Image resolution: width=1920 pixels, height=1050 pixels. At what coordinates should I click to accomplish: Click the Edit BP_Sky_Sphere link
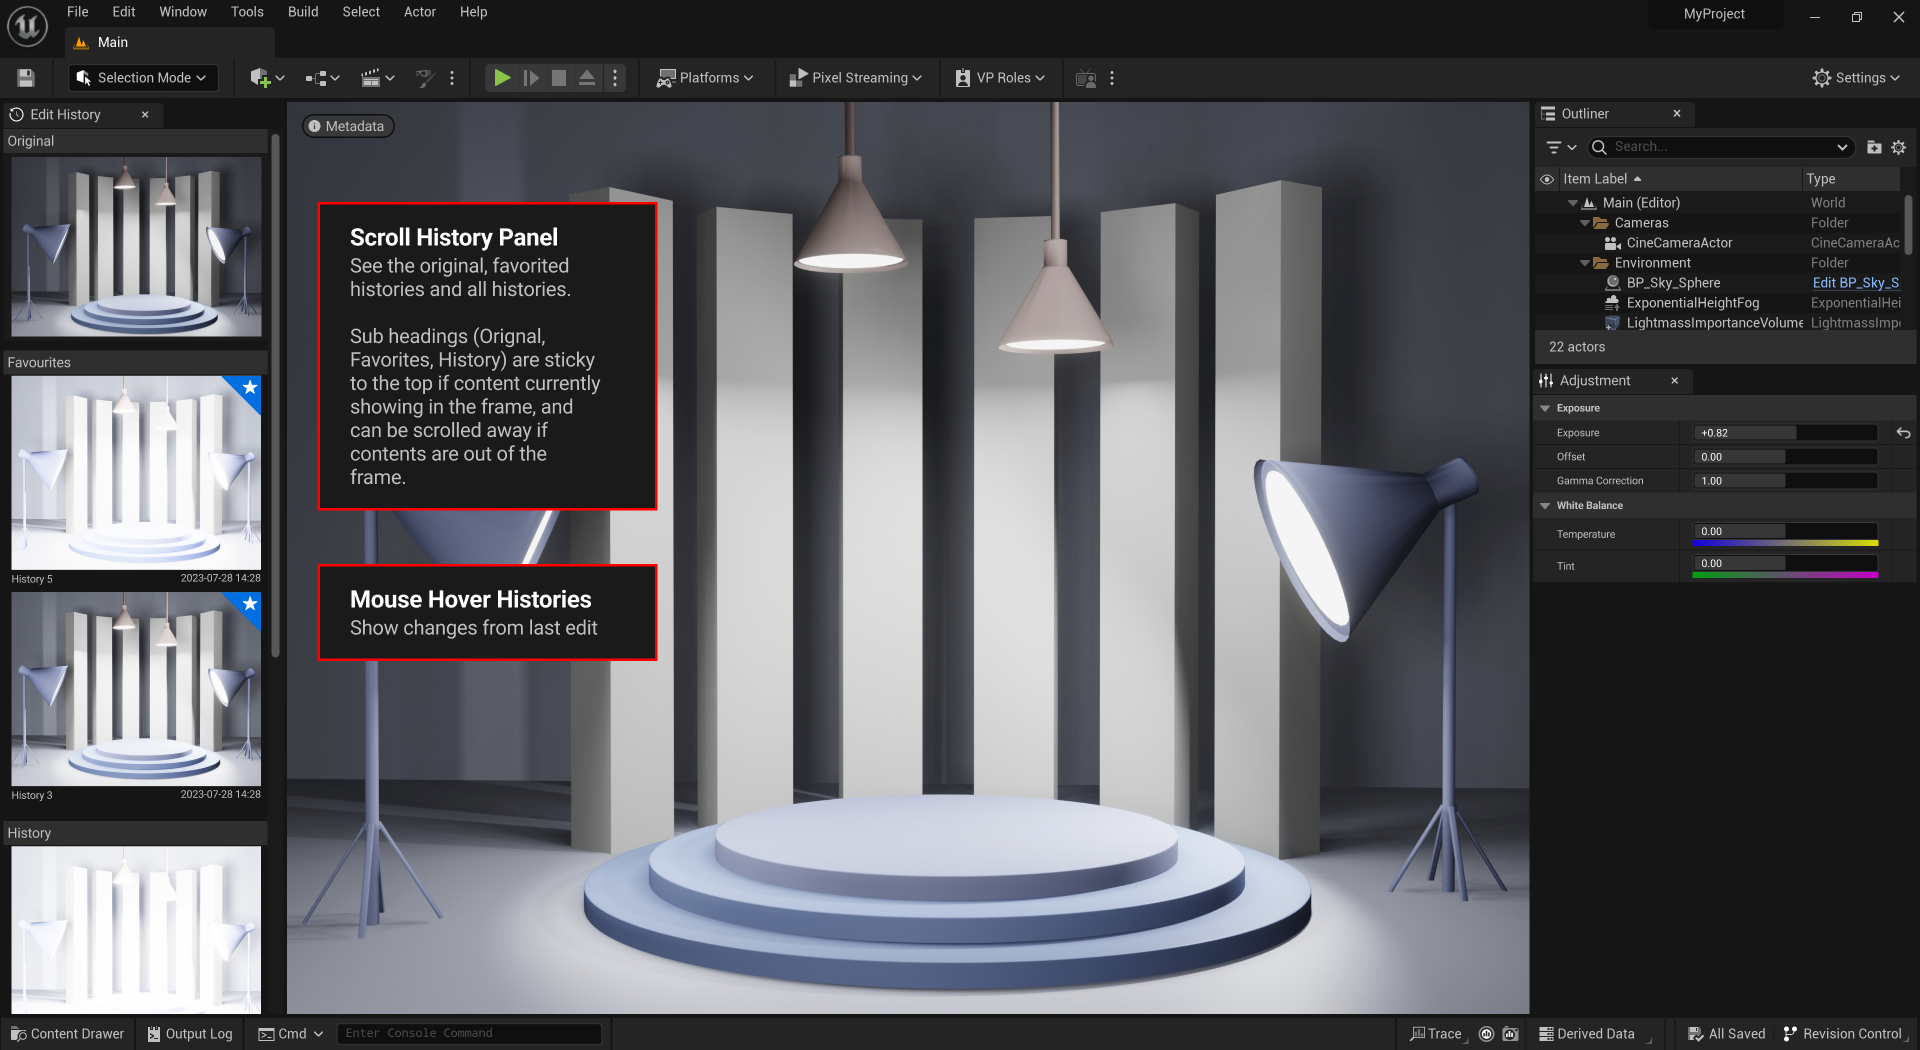[1855, 283]
